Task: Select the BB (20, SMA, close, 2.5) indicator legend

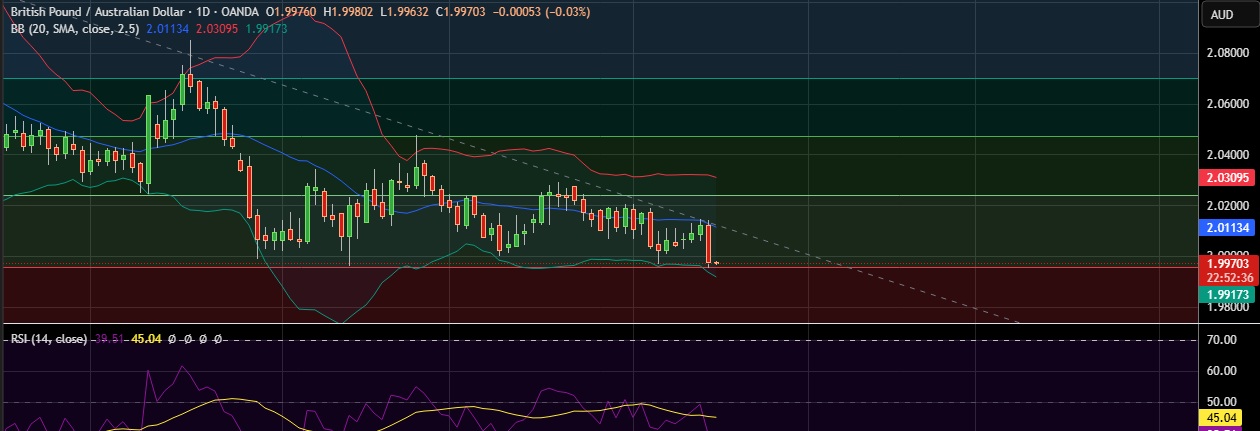Action: 74,29
